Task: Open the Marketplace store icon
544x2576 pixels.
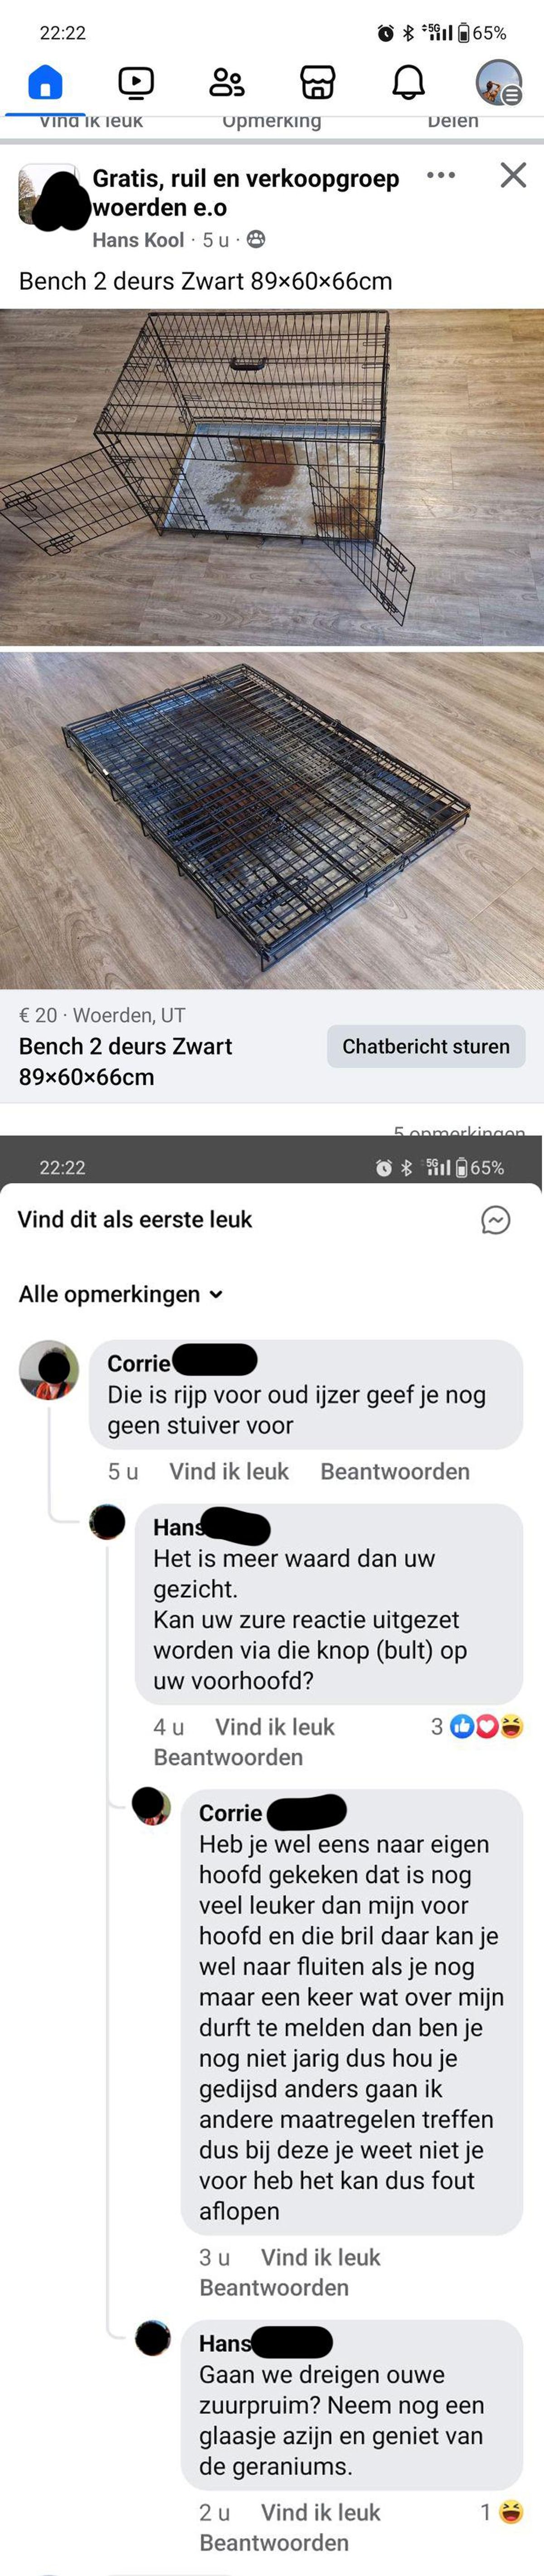Action: (x=317, y=82)
